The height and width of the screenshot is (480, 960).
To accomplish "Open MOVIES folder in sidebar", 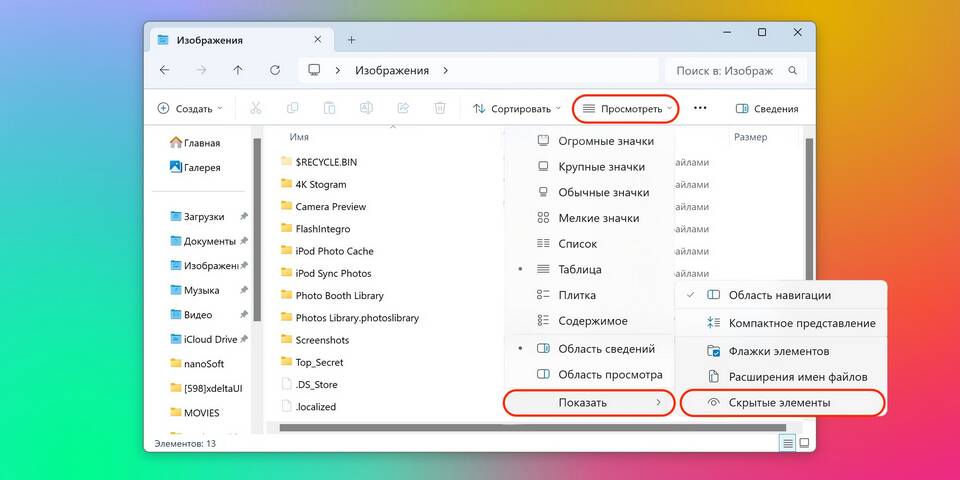I will click(x=195, y=413).
